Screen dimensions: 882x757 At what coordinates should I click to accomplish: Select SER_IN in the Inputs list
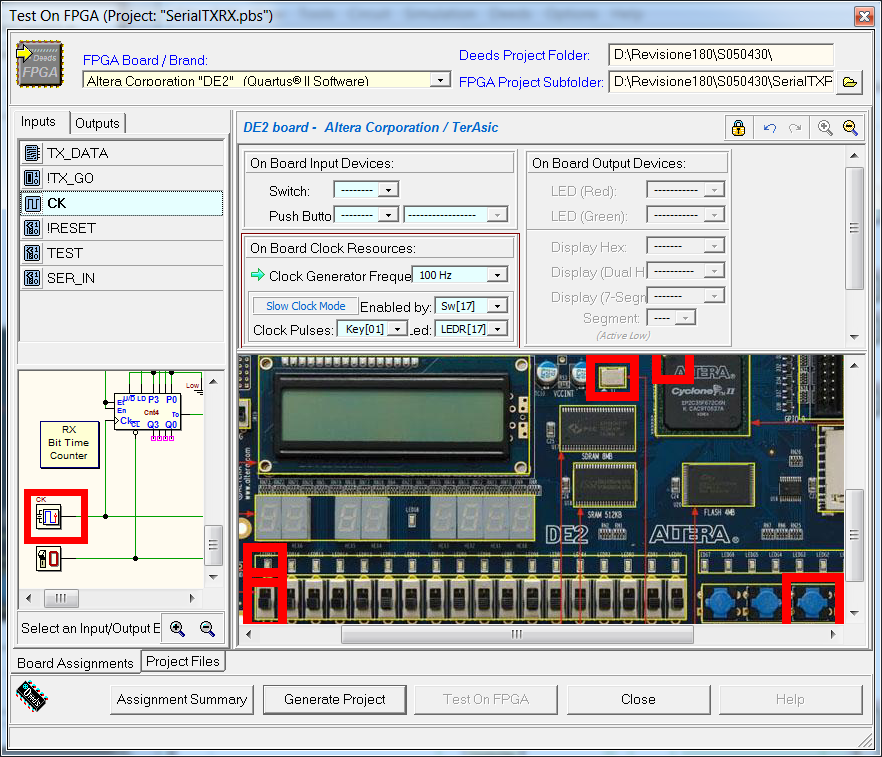point(122,278)
